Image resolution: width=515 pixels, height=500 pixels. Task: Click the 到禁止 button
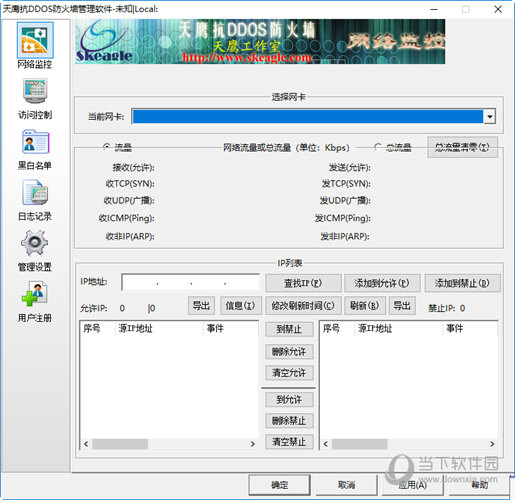click(x=289, y=329)
